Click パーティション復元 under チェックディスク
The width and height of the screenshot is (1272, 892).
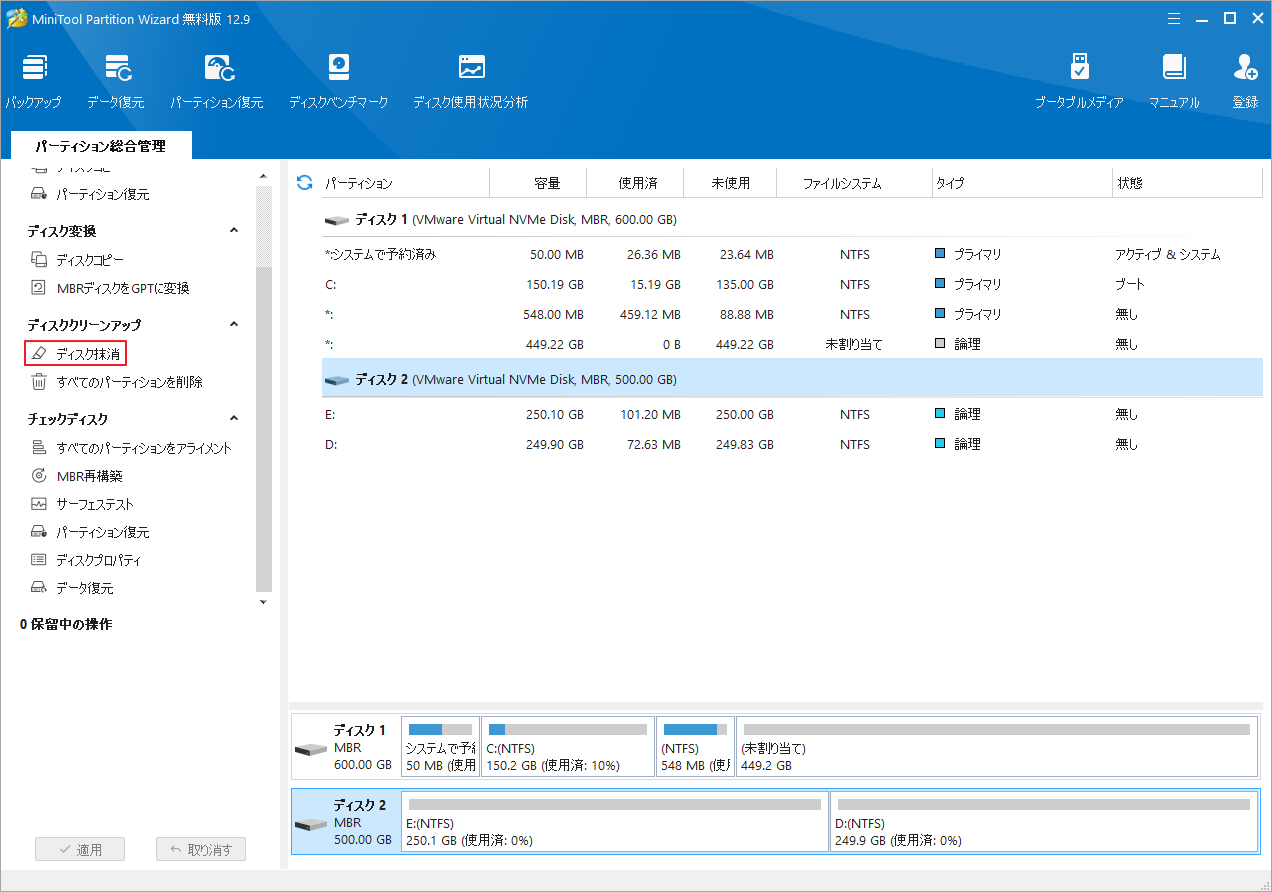90,532
